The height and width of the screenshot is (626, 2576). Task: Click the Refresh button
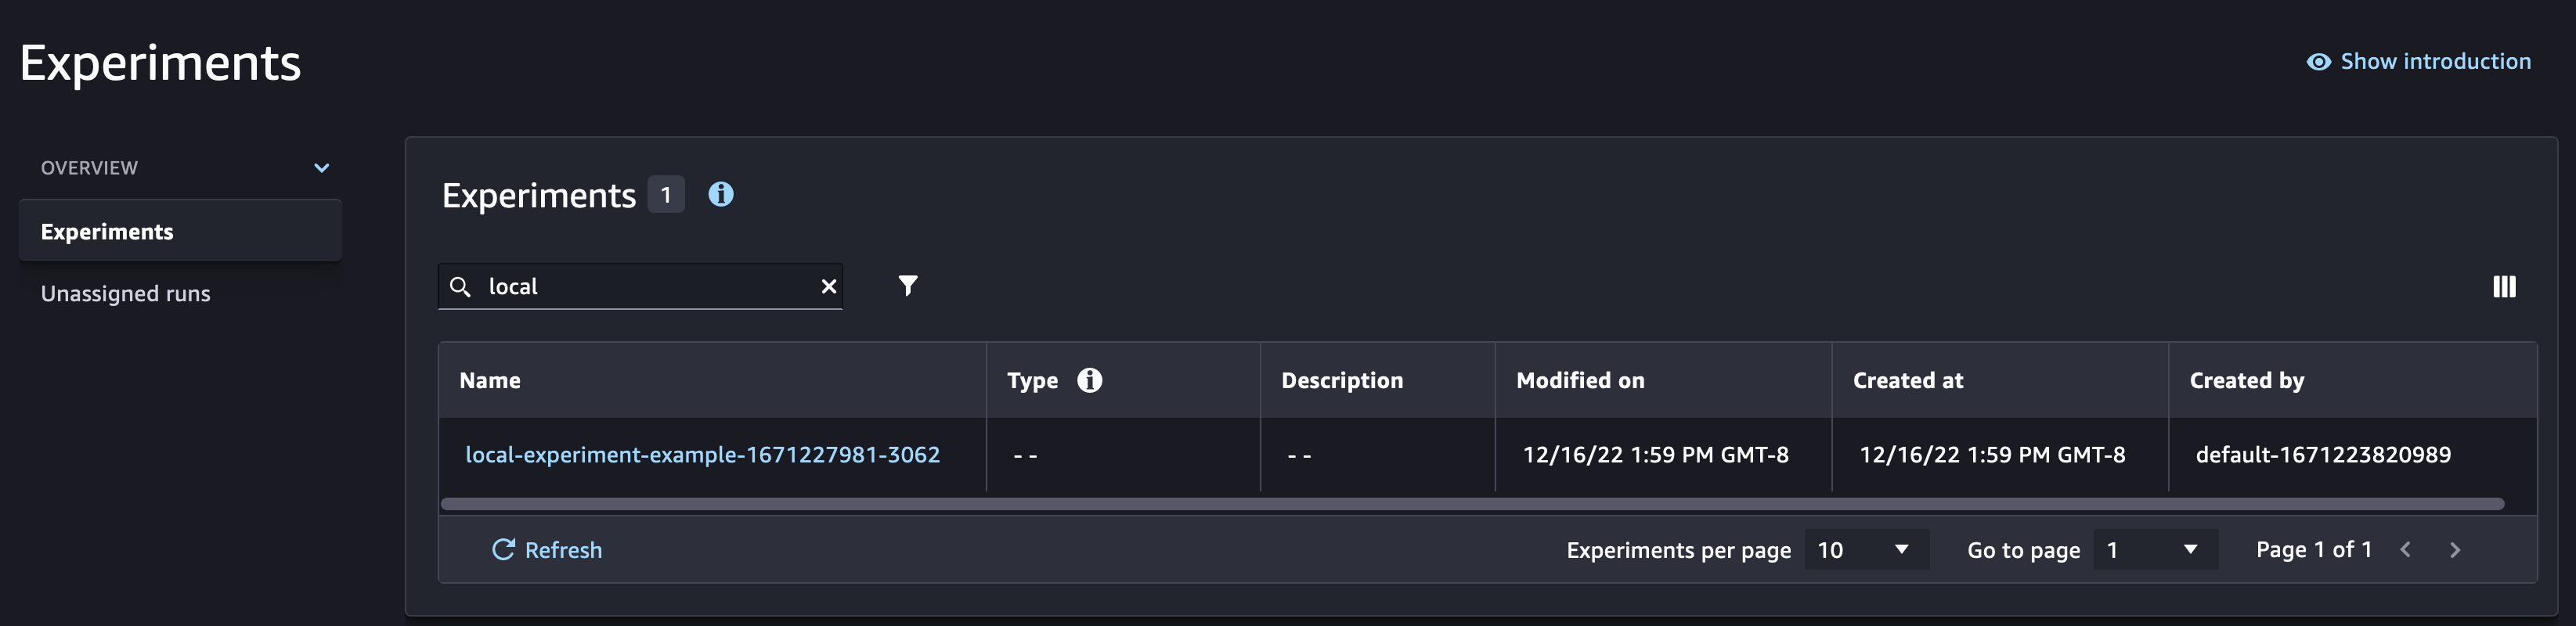coord(546,550)
